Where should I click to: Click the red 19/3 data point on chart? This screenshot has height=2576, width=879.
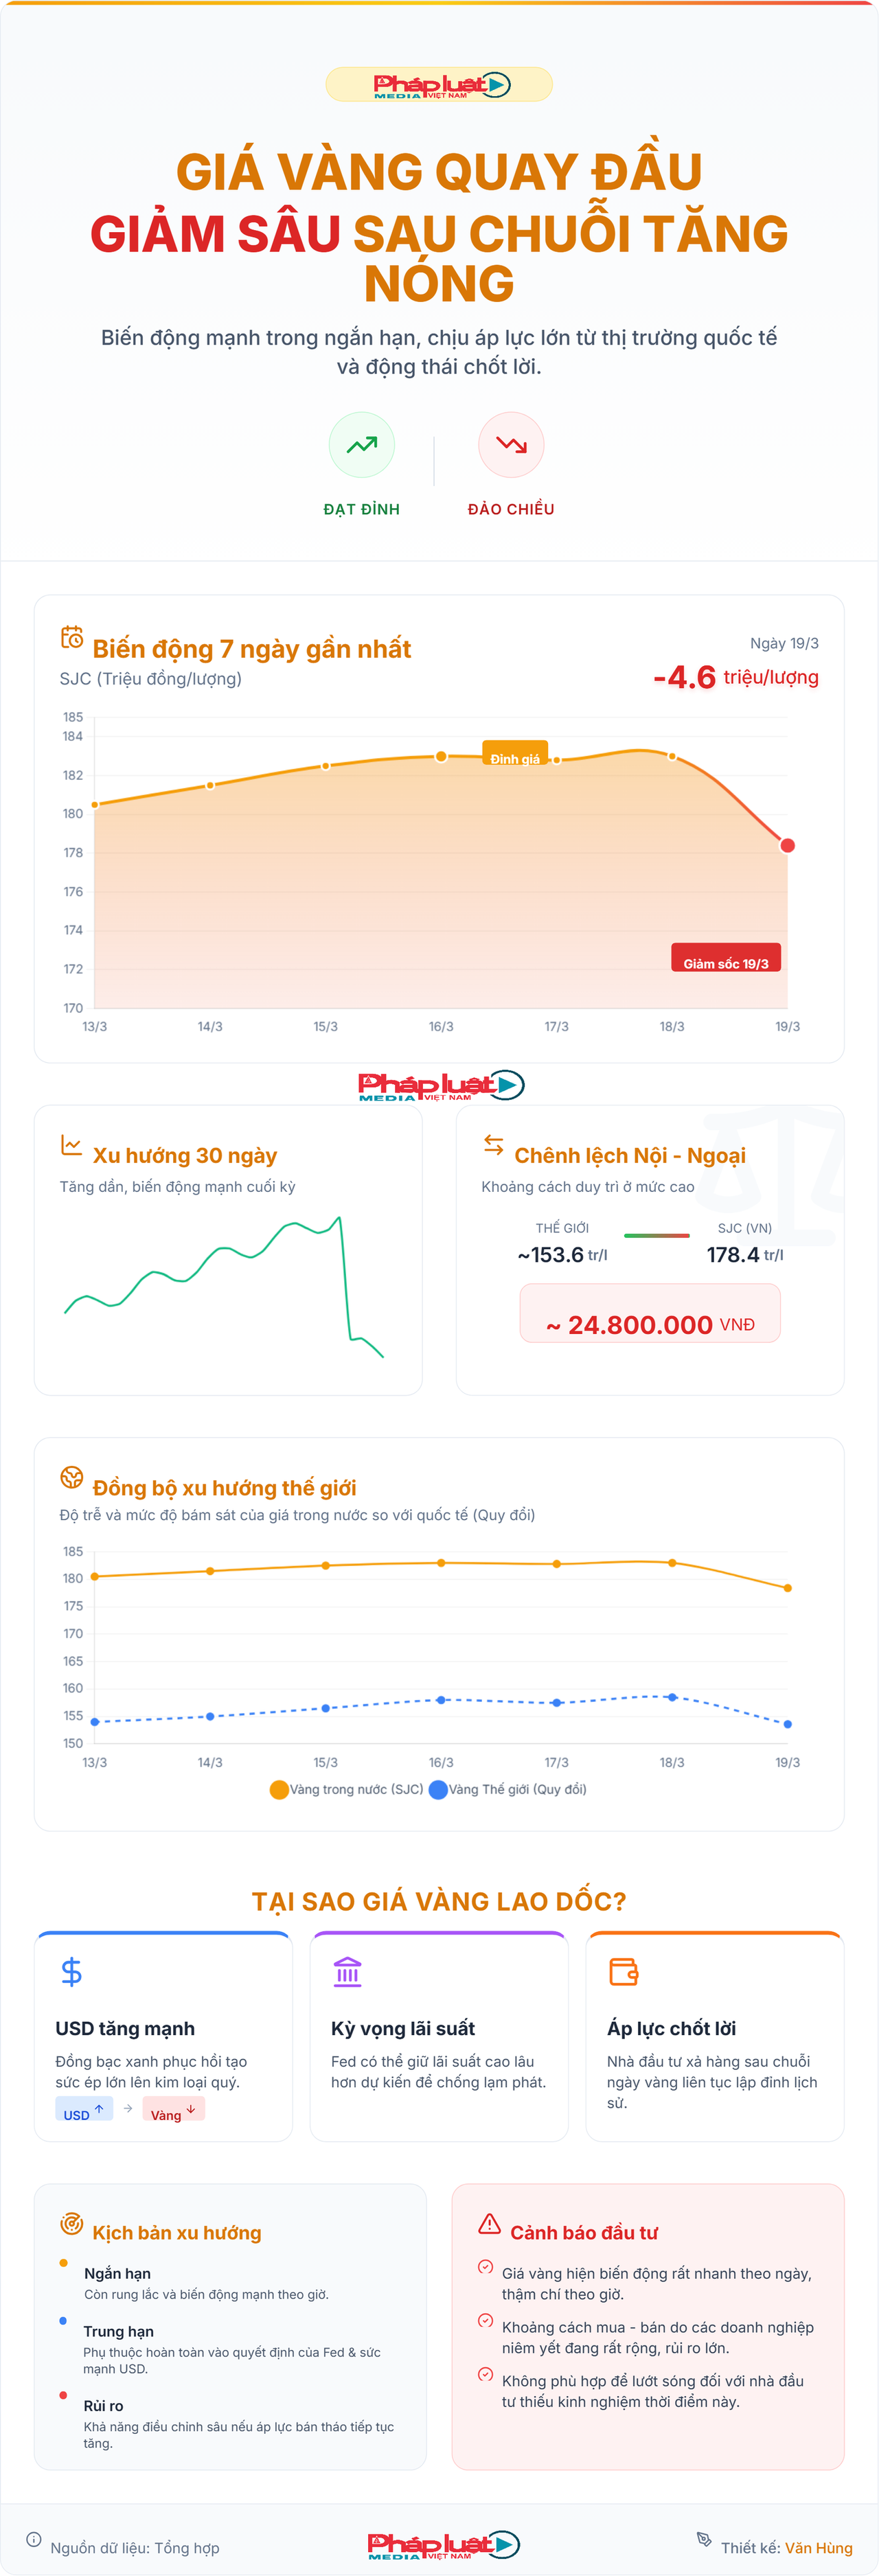[787, 846]
